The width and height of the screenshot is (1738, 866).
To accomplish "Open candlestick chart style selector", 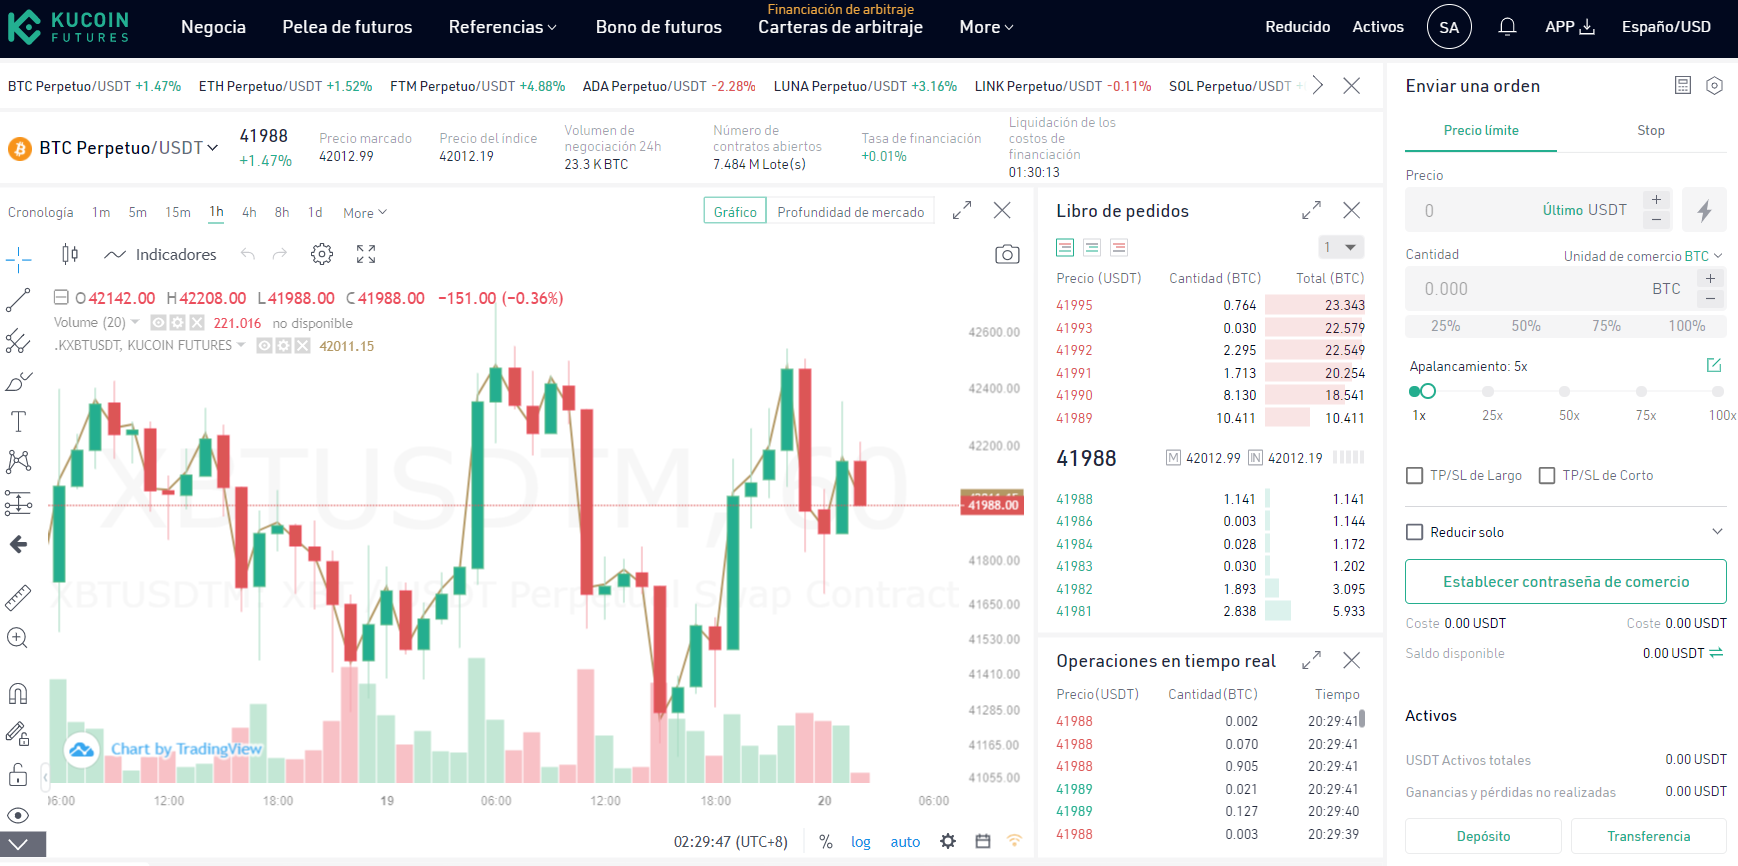I will click(x=70, y=254).
